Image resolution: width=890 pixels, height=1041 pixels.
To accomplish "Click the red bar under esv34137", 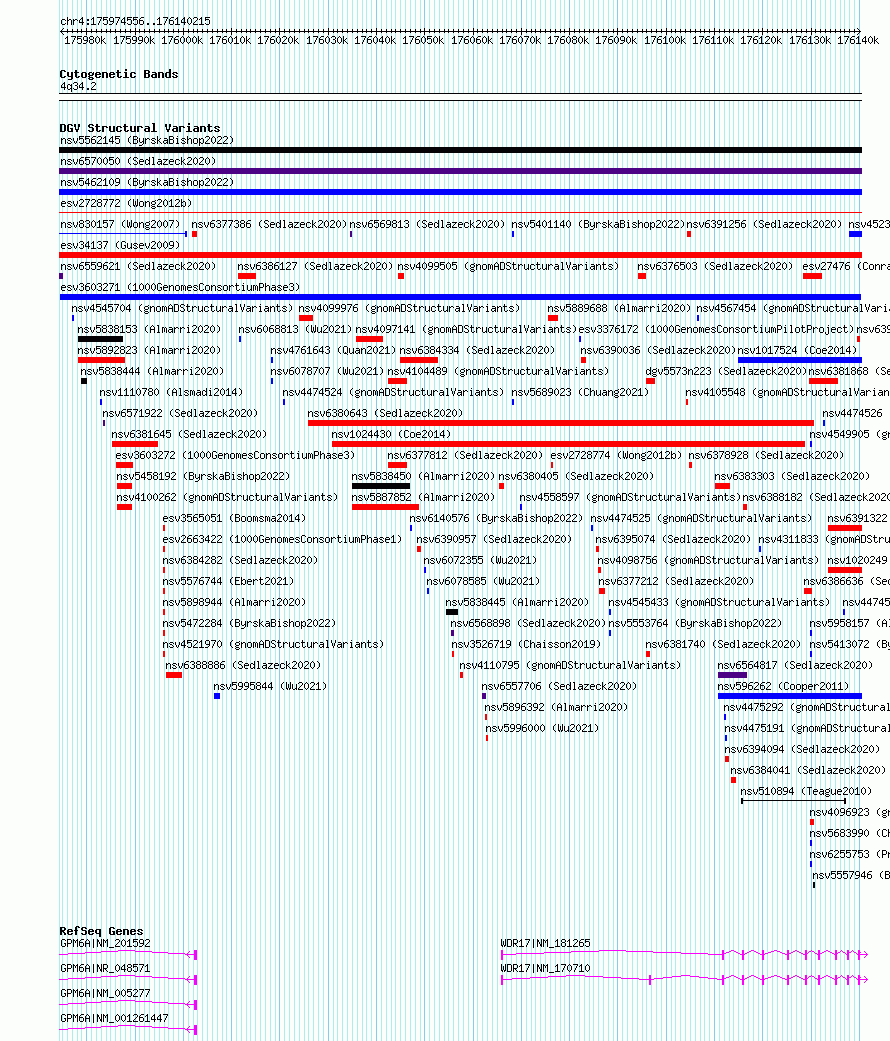I will point(460,255).
